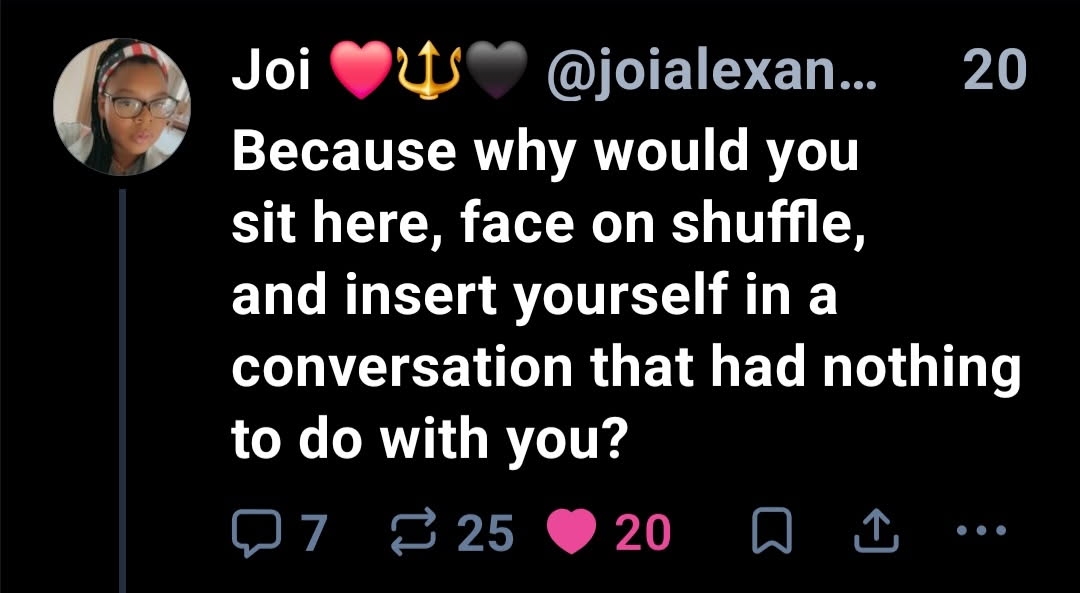Image resolution: width=1080 pixels, height=593 pixels.
Task: Click the tweet line 'Because why would you'
Action: 545,152
